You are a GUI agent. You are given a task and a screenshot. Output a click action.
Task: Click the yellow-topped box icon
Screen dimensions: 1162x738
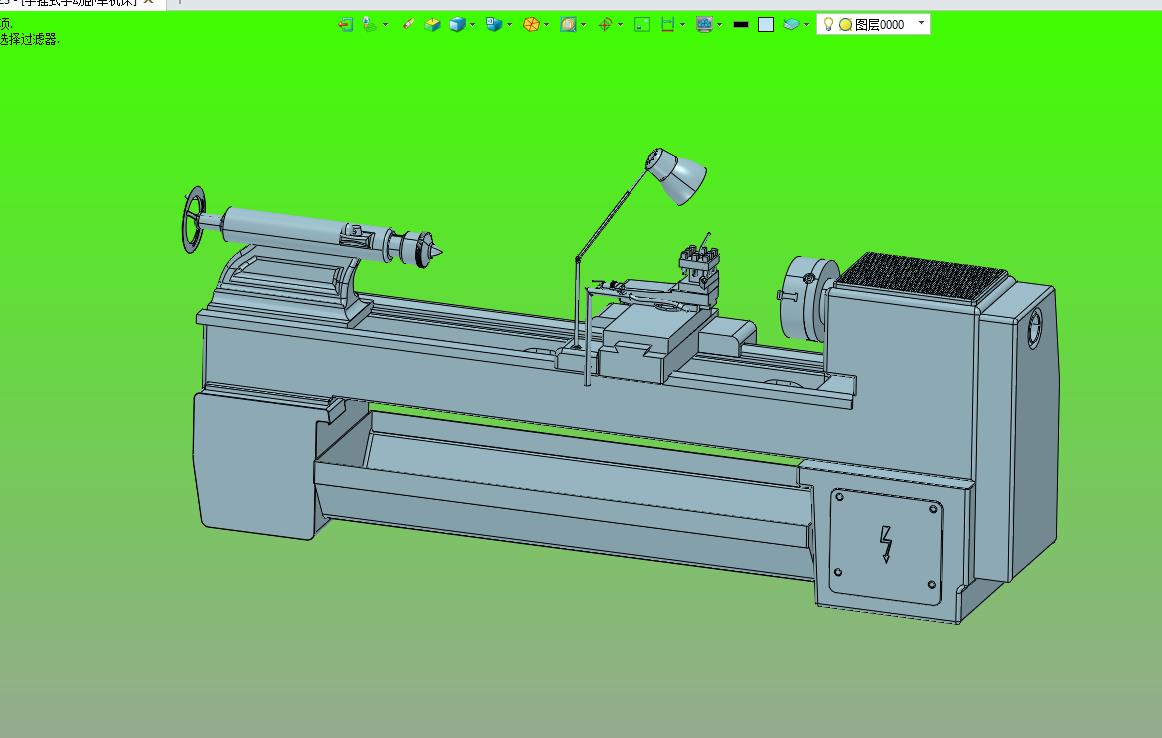click(432, 24)
